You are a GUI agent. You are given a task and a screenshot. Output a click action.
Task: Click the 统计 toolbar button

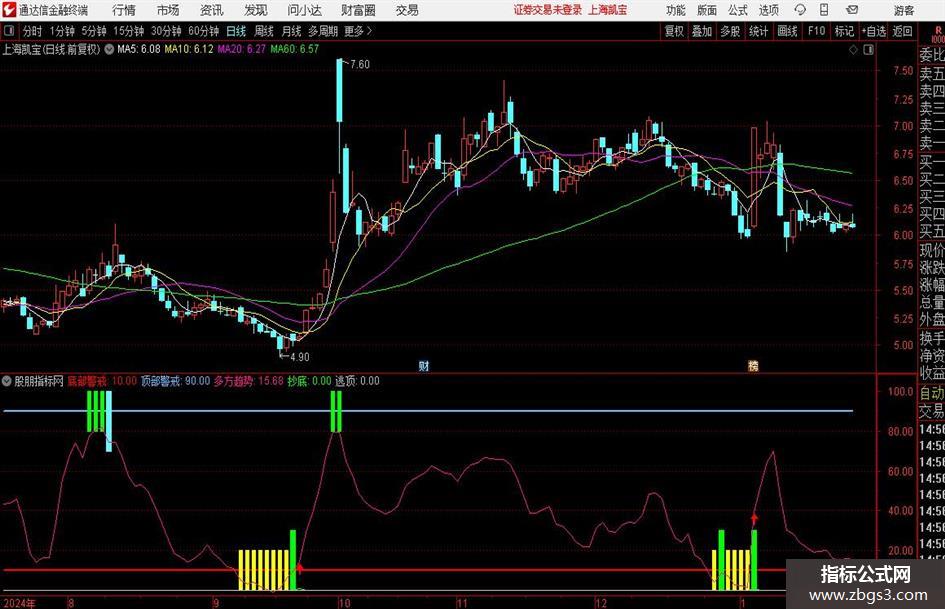point(758,31)
